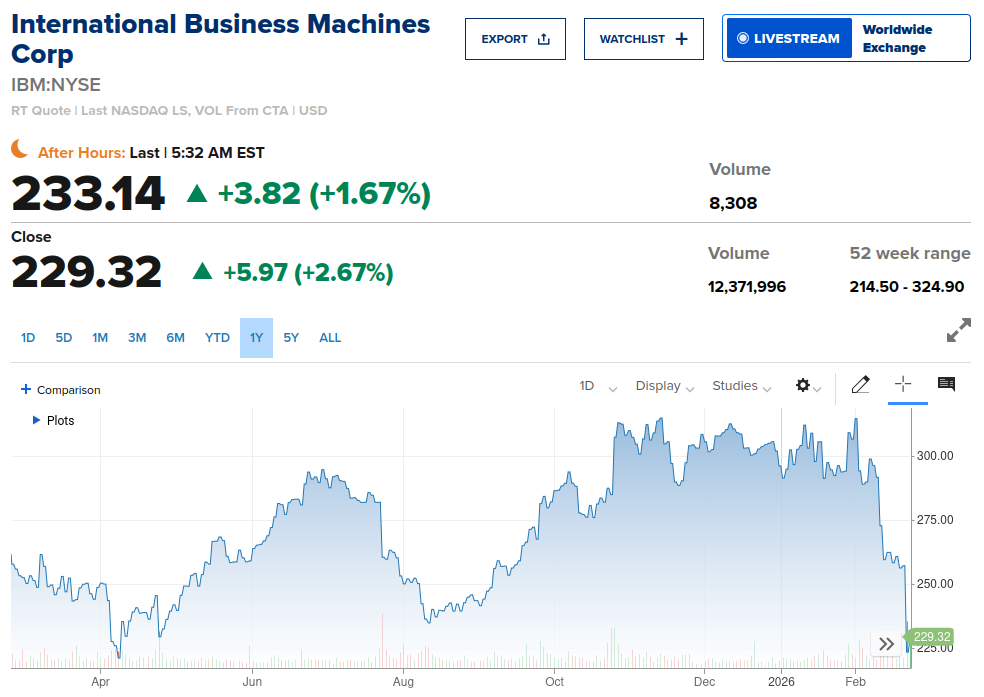Select the 5Y time range tab
The width and height of the screenshot is (984, 697).
(x=291, y=338)
